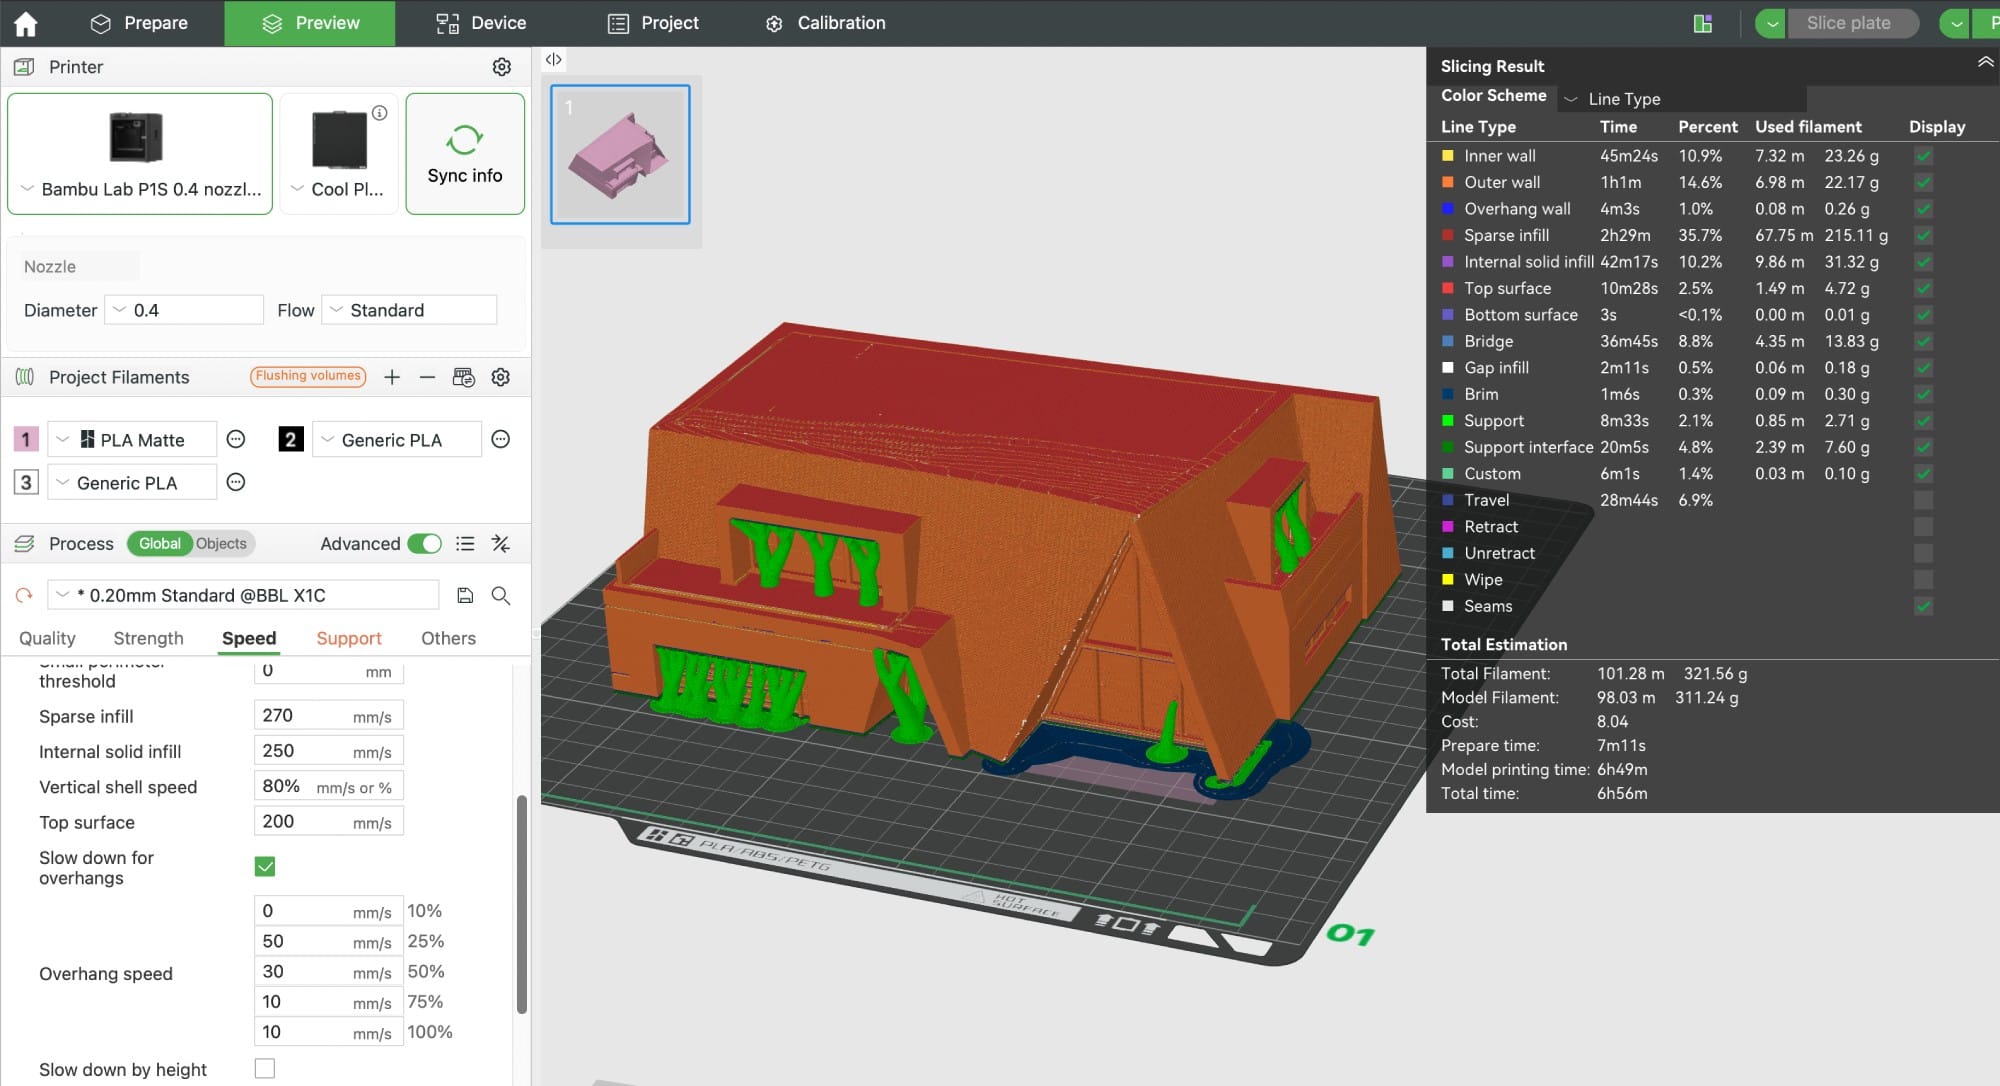The width and height of the screenshot is (2000, 1086).
Task: Search process settings with magnifier icon
Action: [x=501, y=596]
